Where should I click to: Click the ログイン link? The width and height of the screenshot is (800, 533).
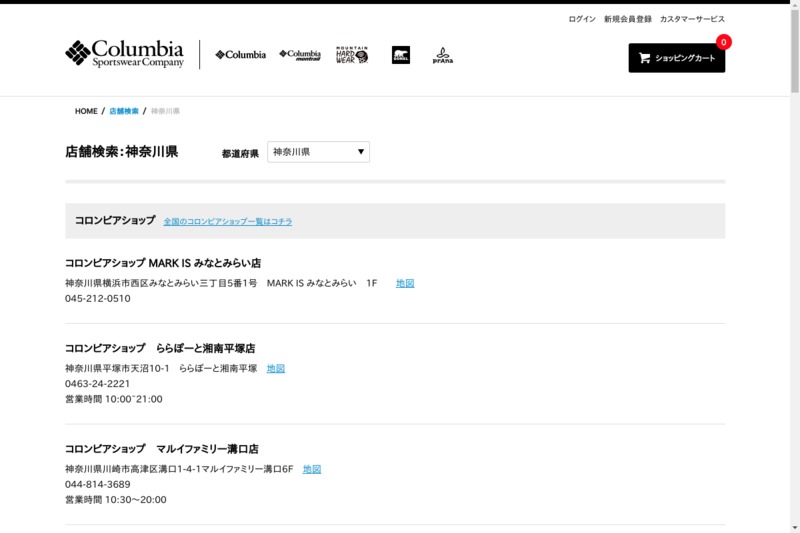coord(582,19)
